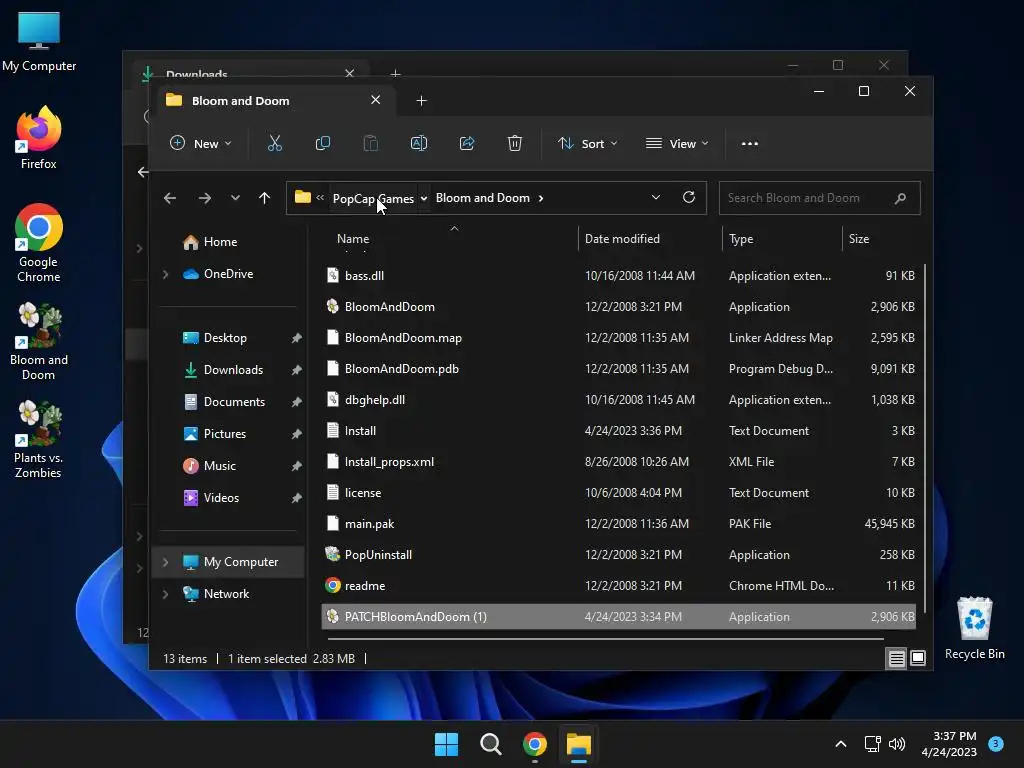
Task: Click the Share icon in toolbar
Action: (x=467, y=144)
